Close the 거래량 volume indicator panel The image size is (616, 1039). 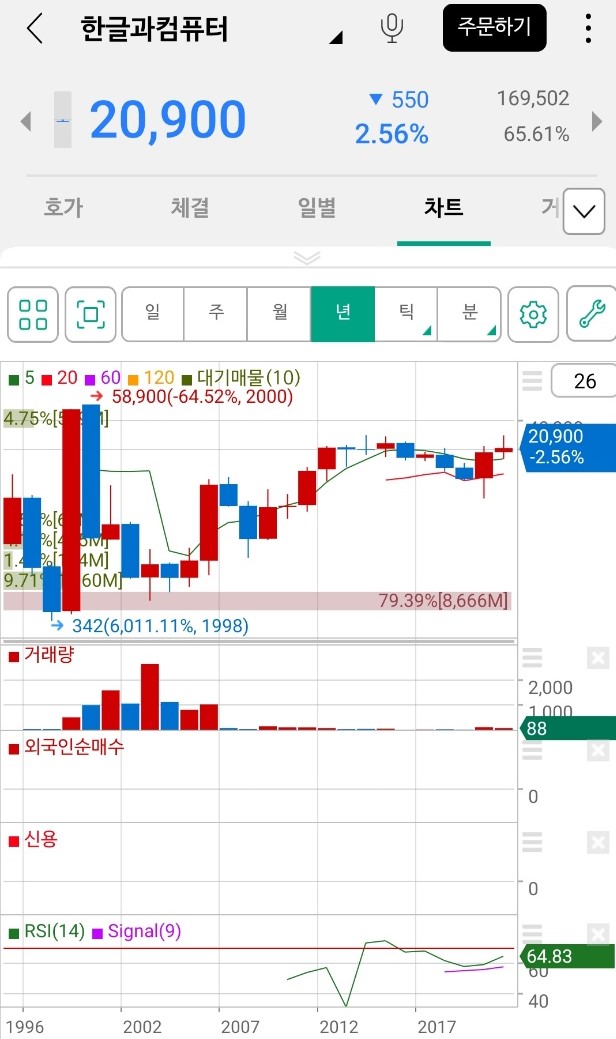coord(597,658)
